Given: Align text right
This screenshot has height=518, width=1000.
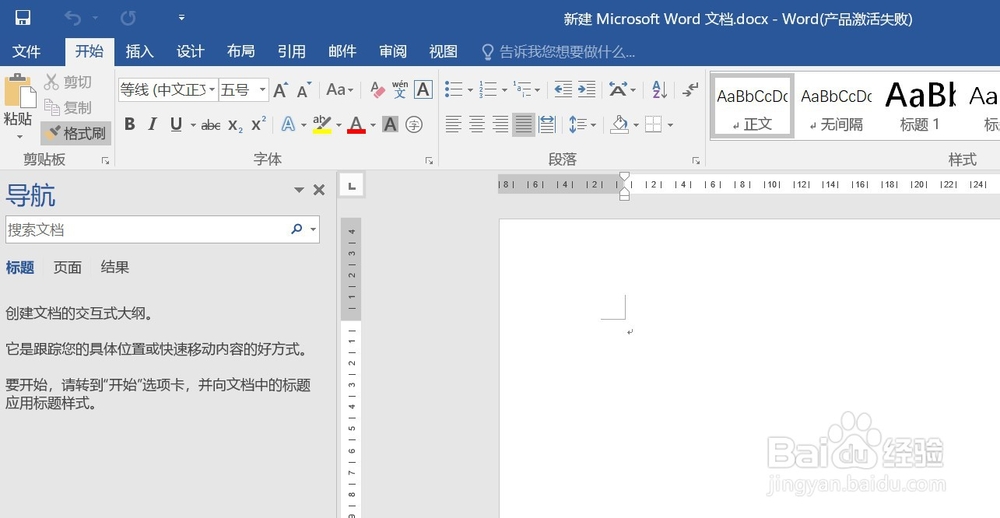Looking at the screenshot, I should coord(501,124).
